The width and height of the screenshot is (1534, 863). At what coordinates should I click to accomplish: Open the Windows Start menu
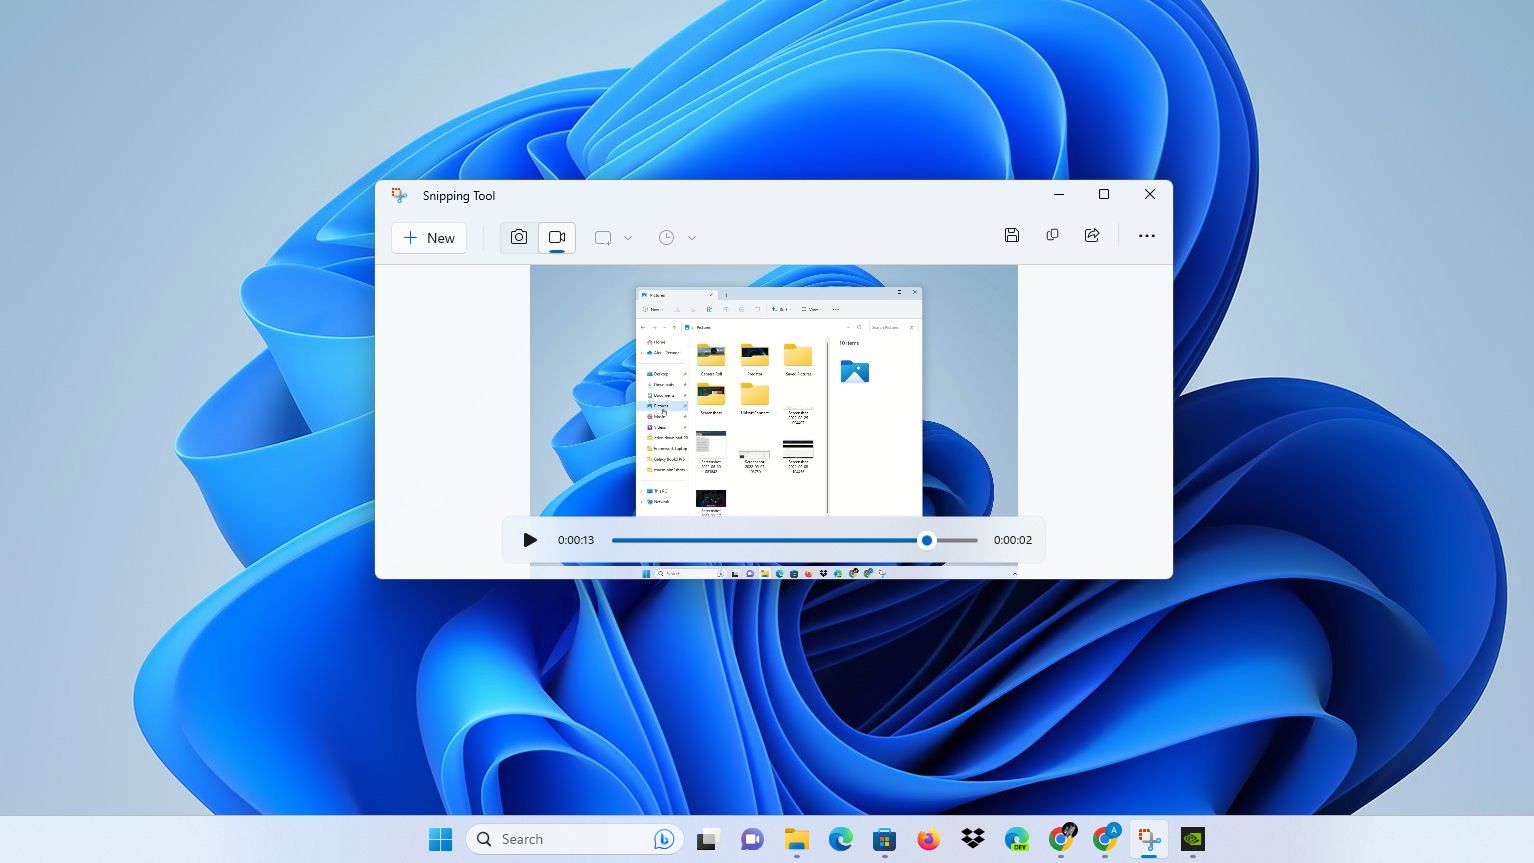pyautogui.click(x=441, y=839)
